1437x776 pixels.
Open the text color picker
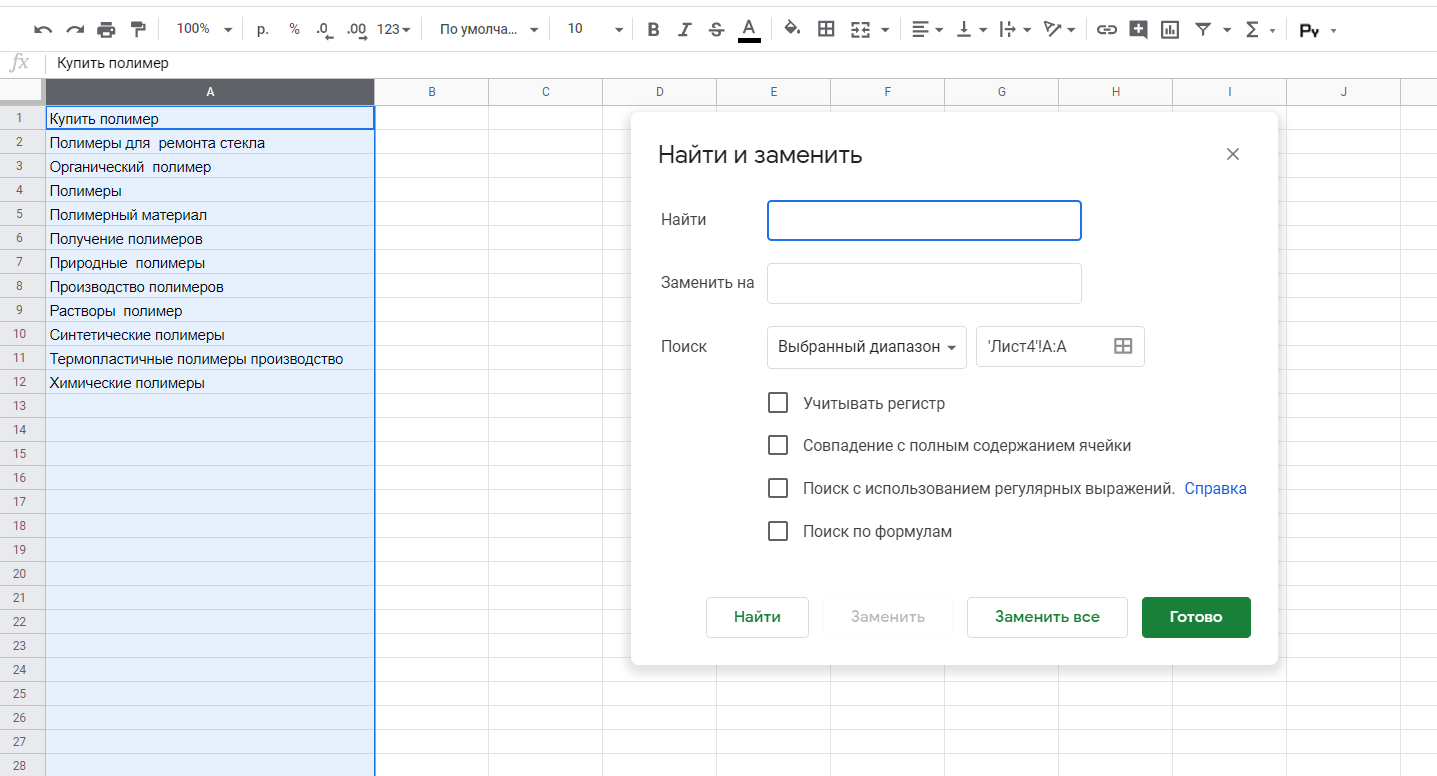(x=749, y=30)
